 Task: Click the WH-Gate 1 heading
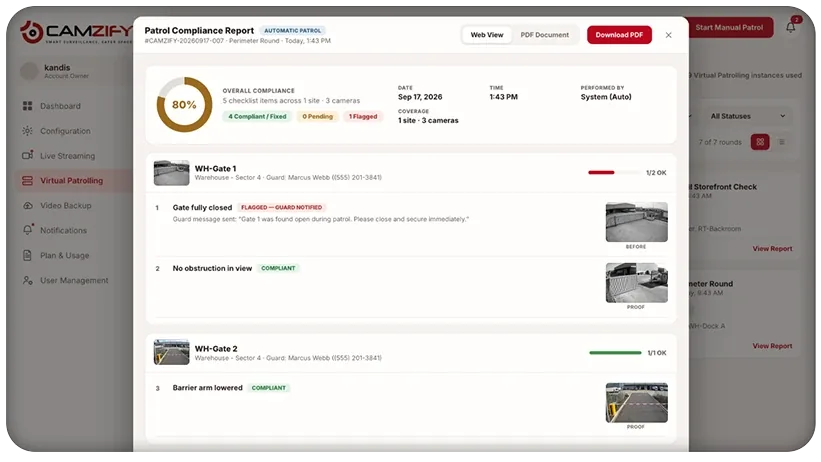point(215,169)
